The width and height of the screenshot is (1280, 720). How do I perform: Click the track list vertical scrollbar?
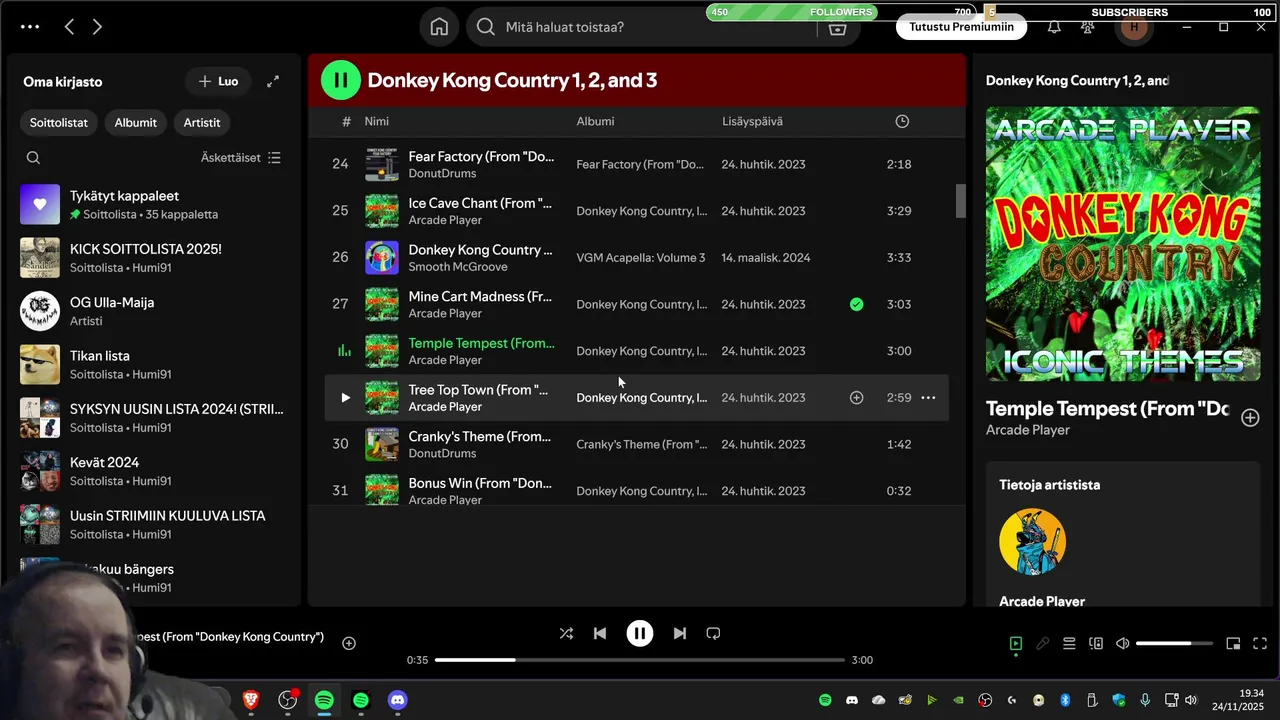[961, 200]
